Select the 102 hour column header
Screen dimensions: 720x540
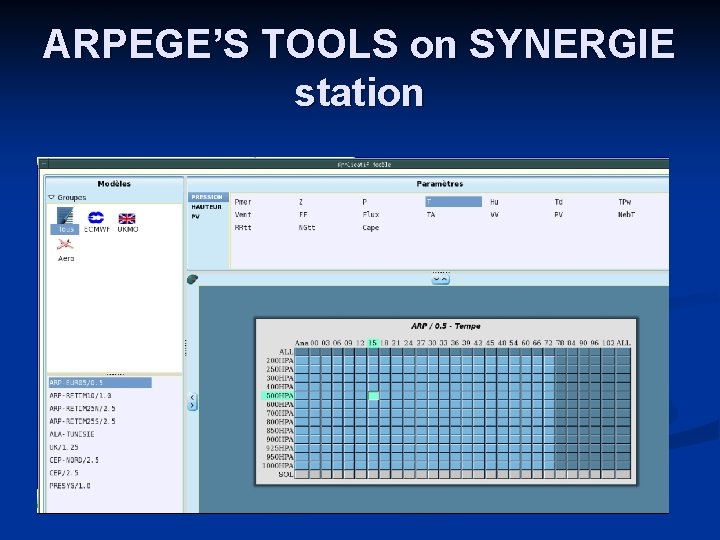(x=608, y=343)
